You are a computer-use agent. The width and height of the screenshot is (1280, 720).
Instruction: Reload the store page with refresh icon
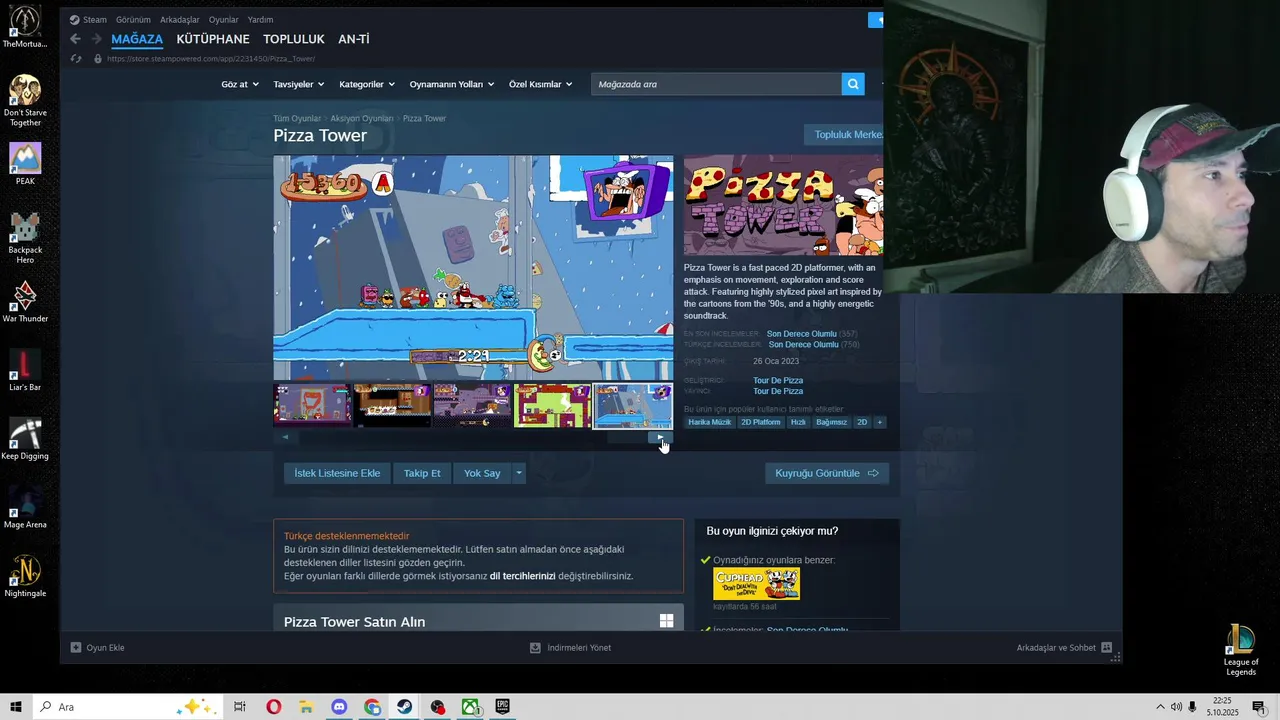coord(76,59)
